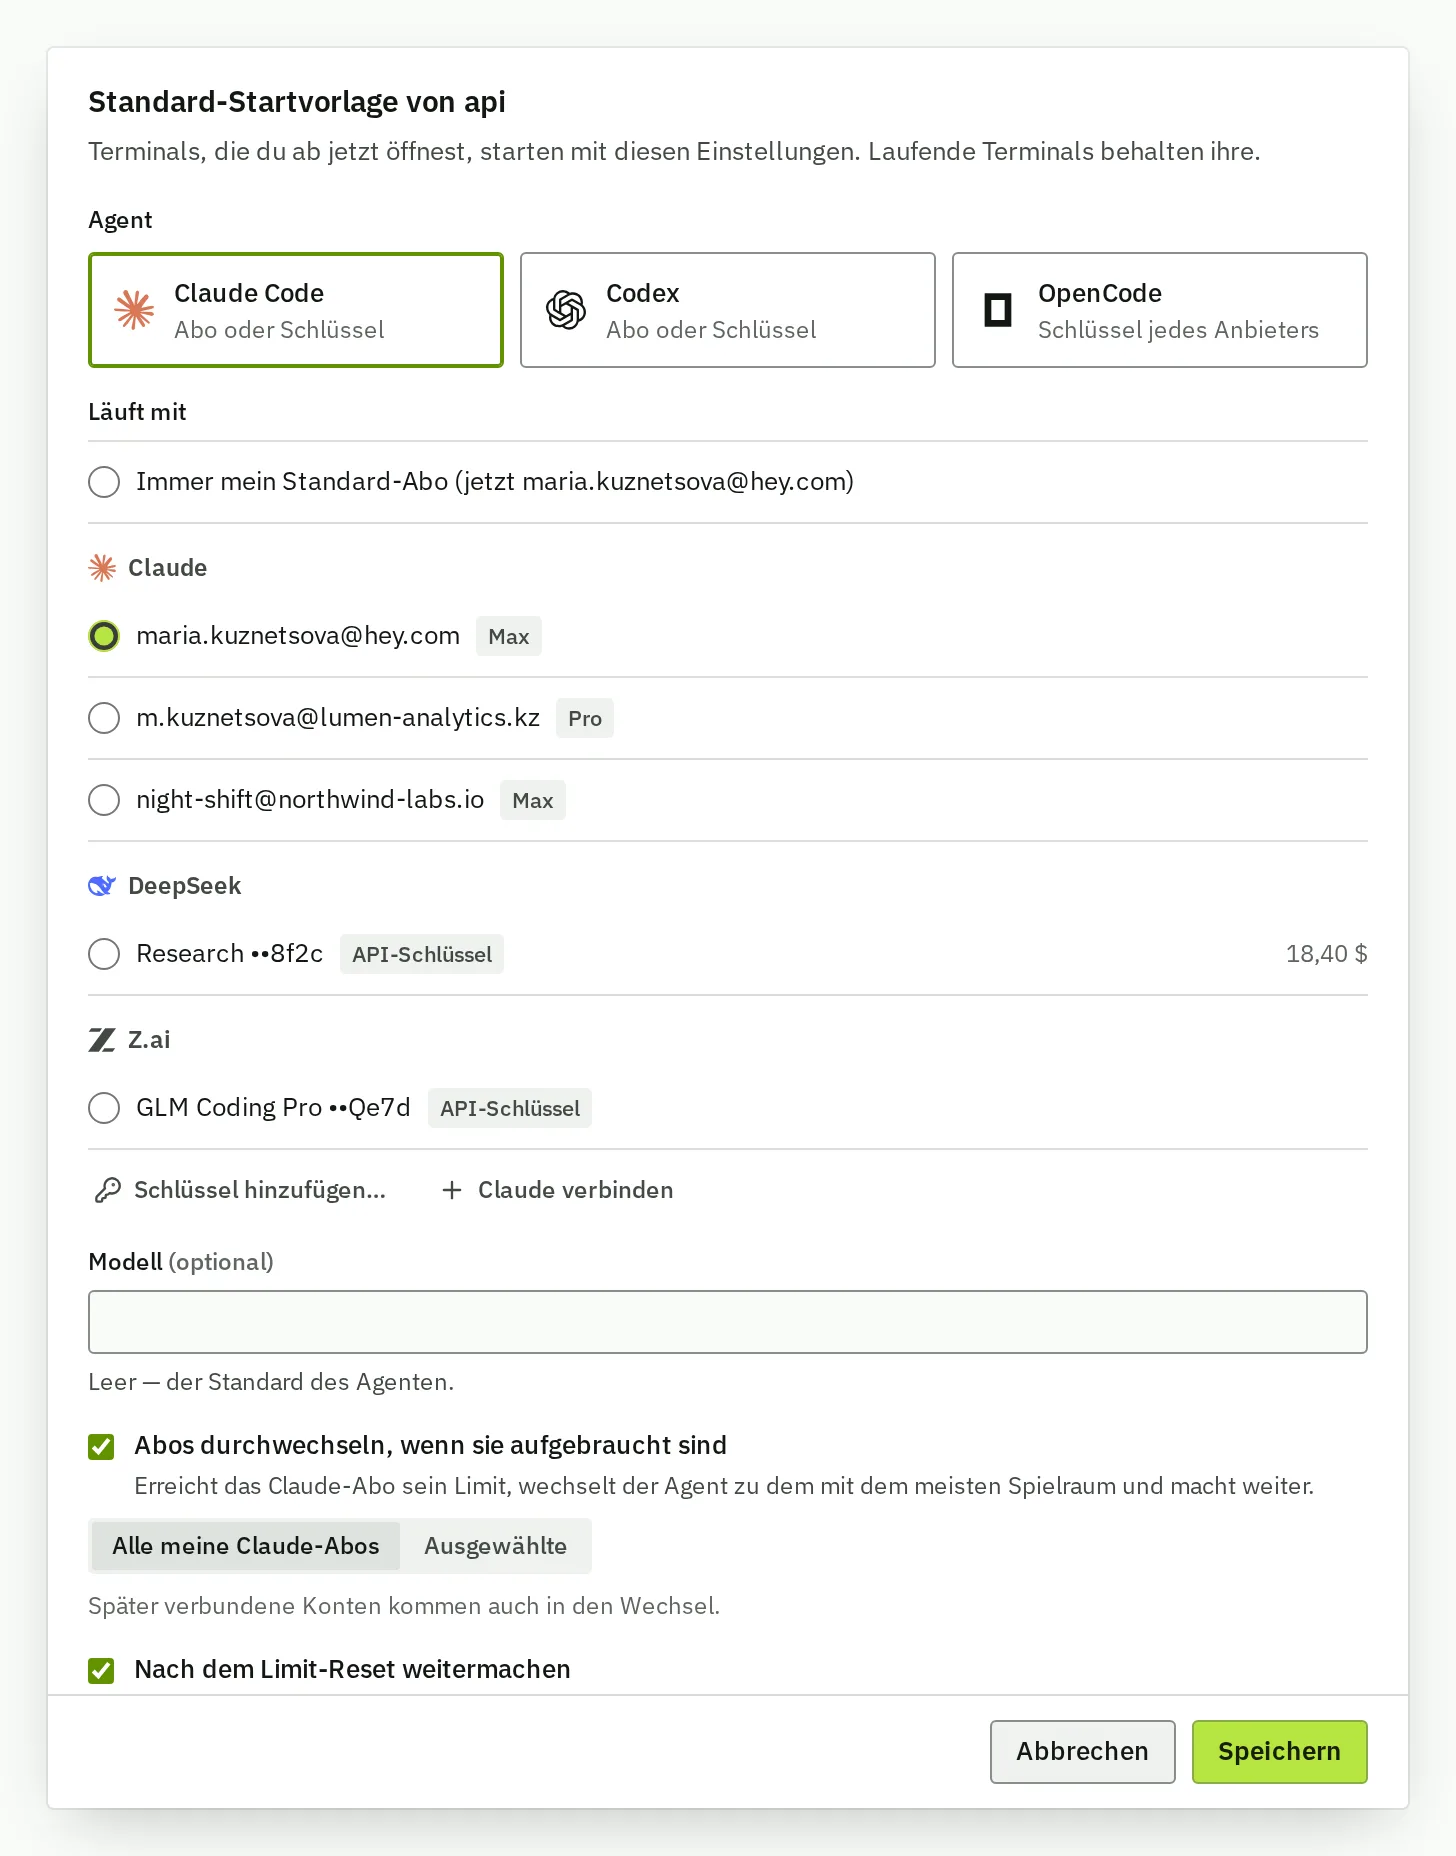The height and width of the screenshot is (1856, 1456).
Task: Select the Research ••8f2c DeepSeek key
Action: coord(104,954)
